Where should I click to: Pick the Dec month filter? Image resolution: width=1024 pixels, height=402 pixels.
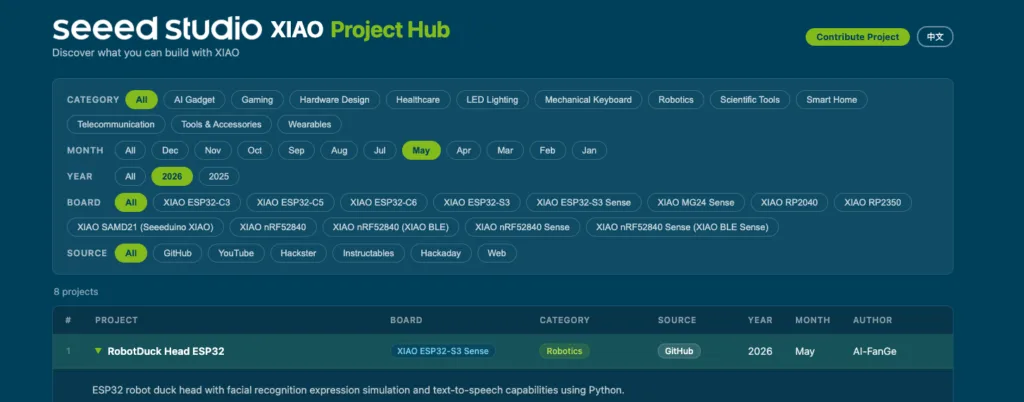tap(170, 151)
